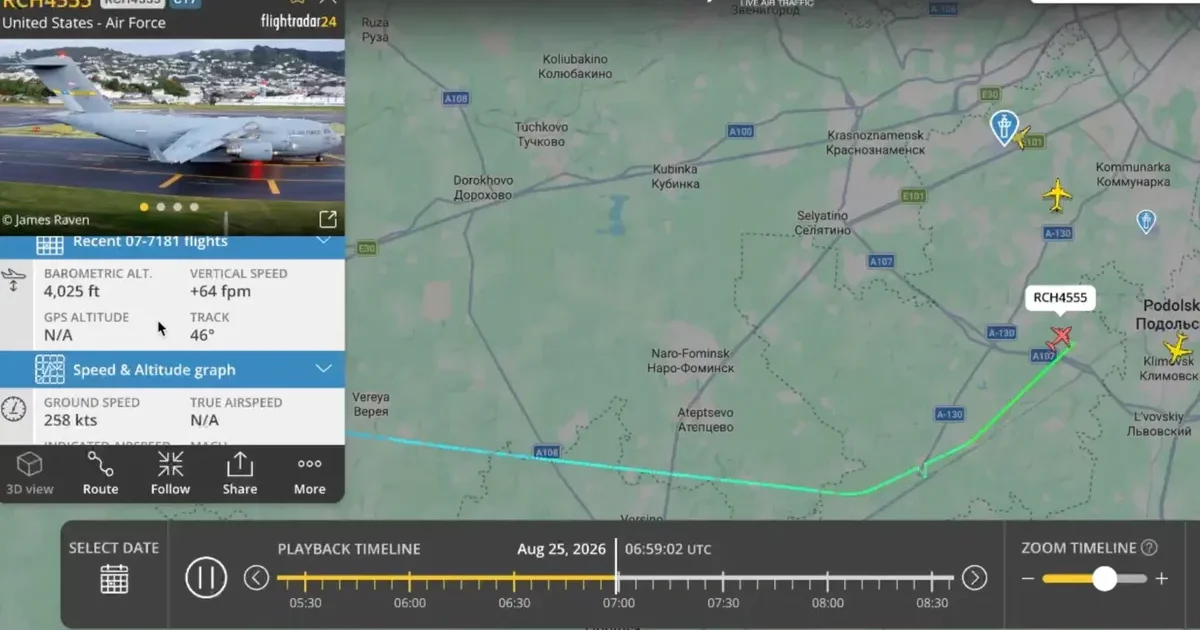This screenshot has height=630, width=1200.
Task: Show the fourth photo via carousel dot
Action: [194, 207]
